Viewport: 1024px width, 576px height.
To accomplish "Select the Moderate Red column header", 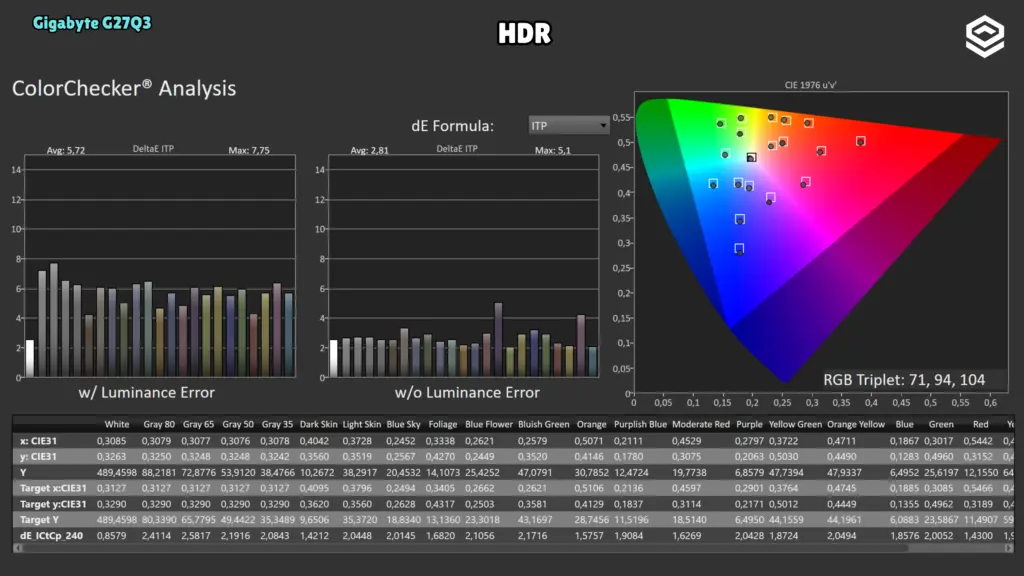I will pyautogui.click(x=701, y=424).
